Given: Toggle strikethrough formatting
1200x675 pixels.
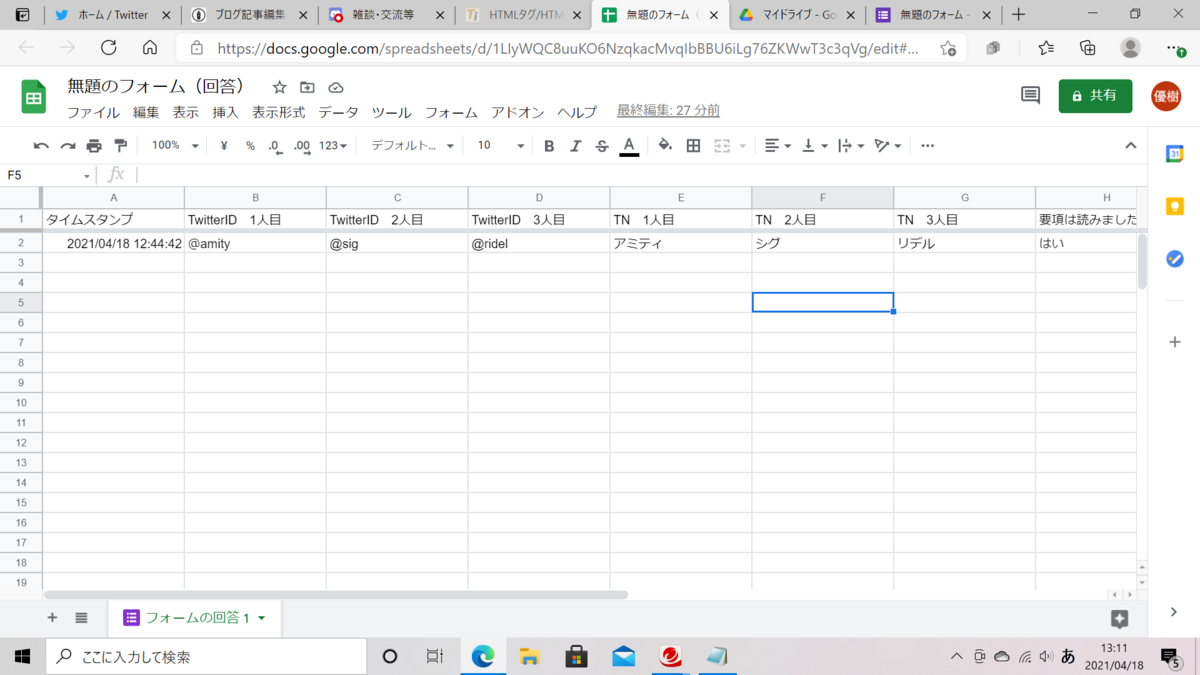Looking at the screenshot, I should click(602, 146).
